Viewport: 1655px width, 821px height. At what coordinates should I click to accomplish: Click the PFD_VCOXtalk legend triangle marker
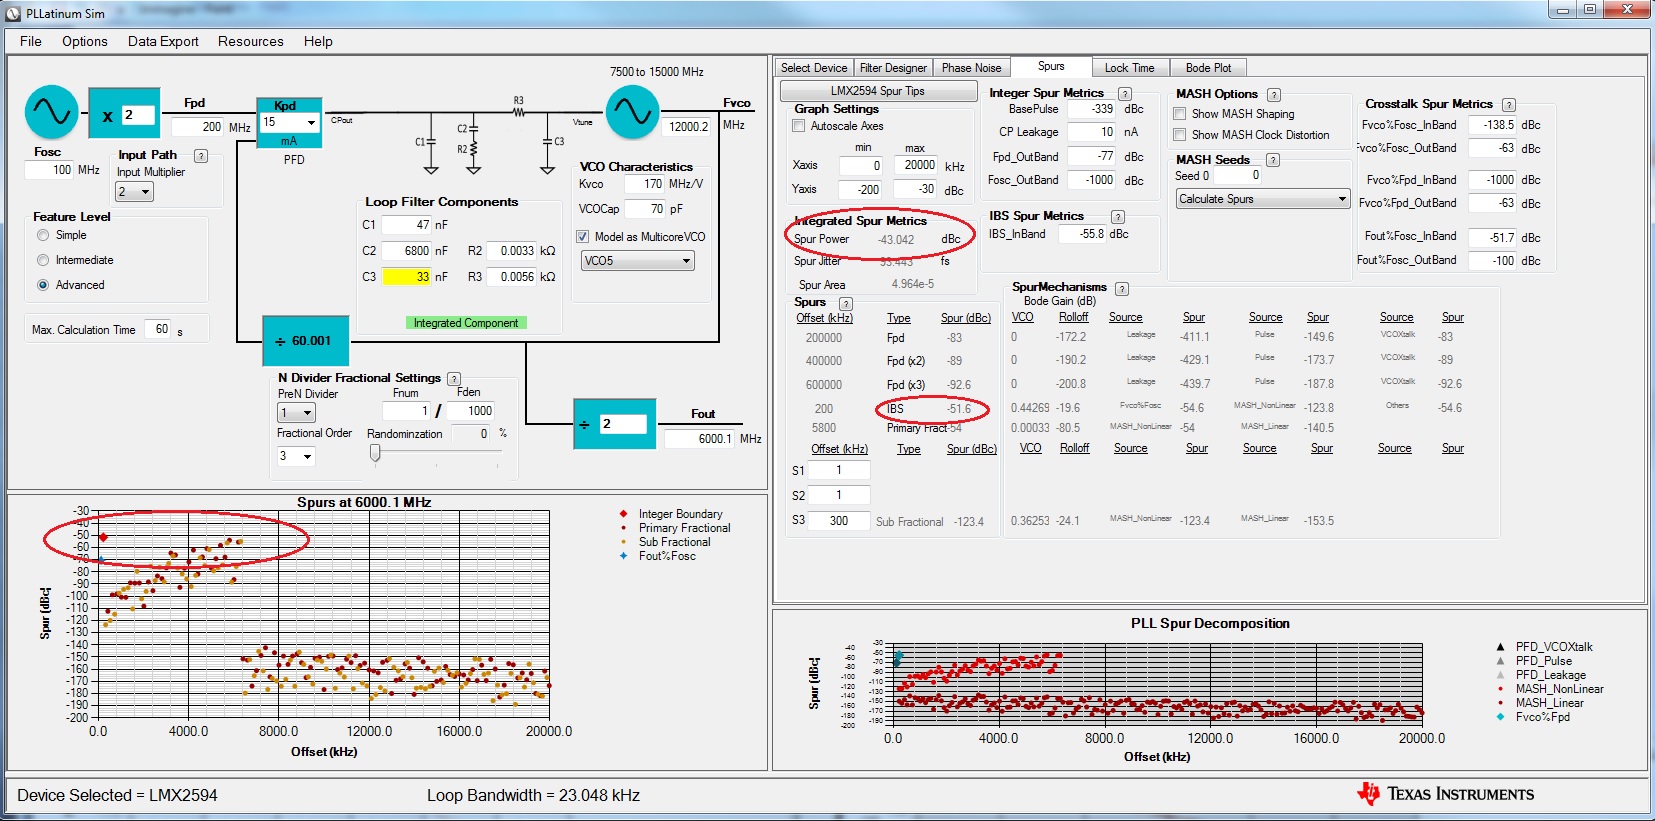point(1500,647)
